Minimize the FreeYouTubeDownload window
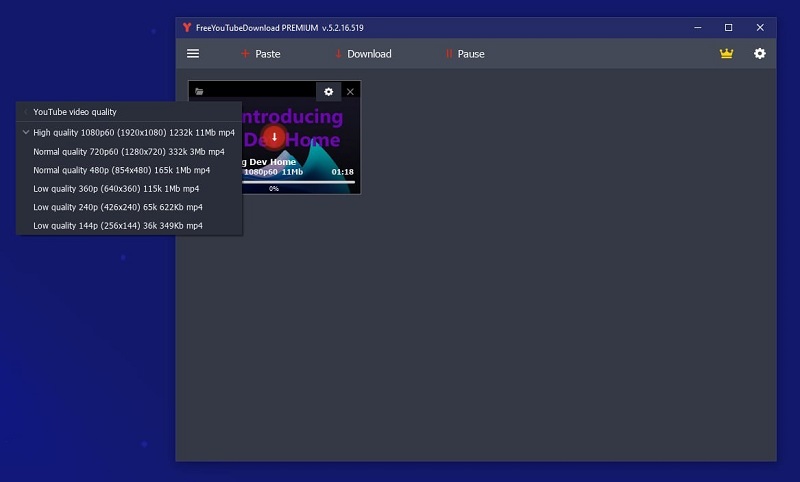This screenshot has height=482, width=800. click(697, 28)
